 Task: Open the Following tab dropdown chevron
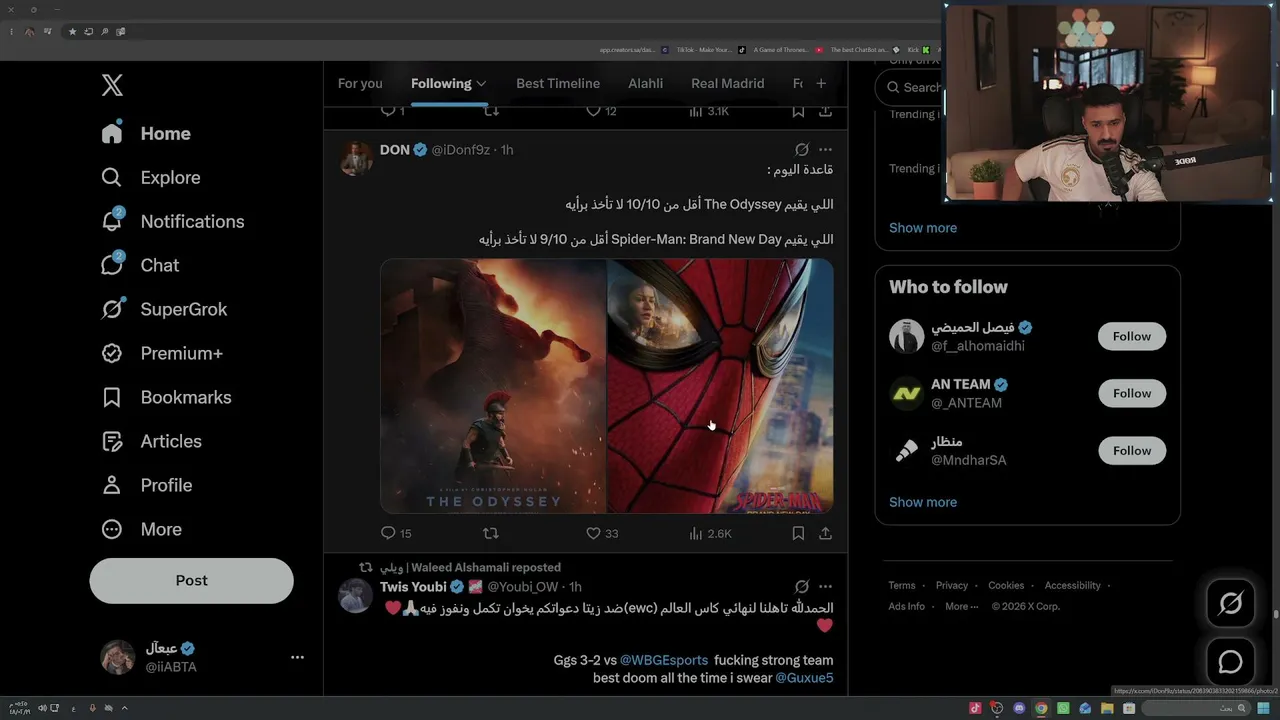481,84
